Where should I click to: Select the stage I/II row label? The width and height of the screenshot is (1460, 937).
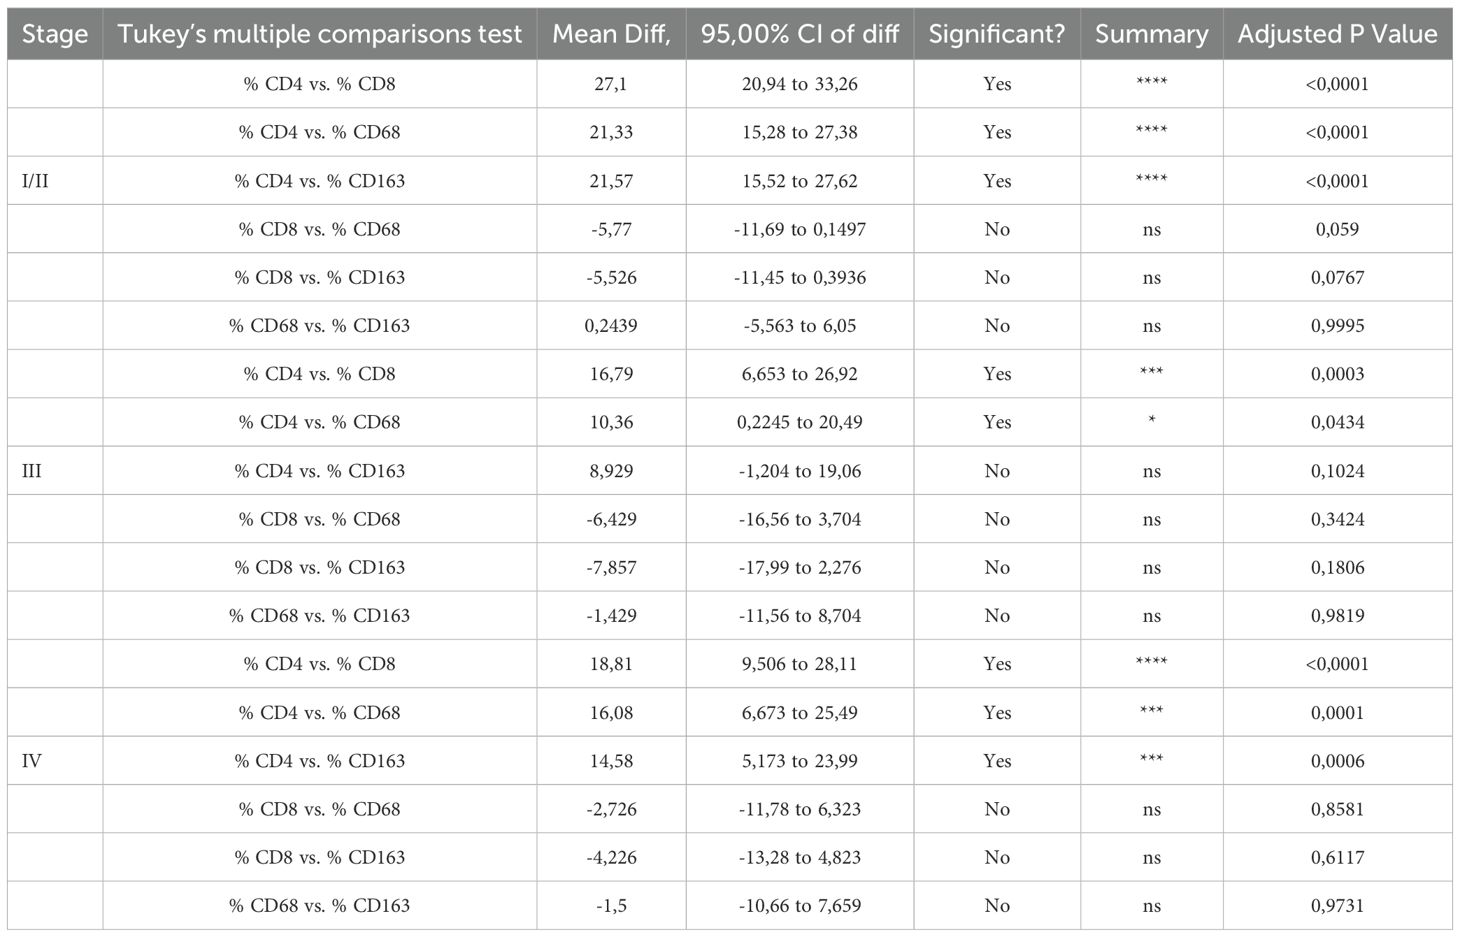(35, 181)
